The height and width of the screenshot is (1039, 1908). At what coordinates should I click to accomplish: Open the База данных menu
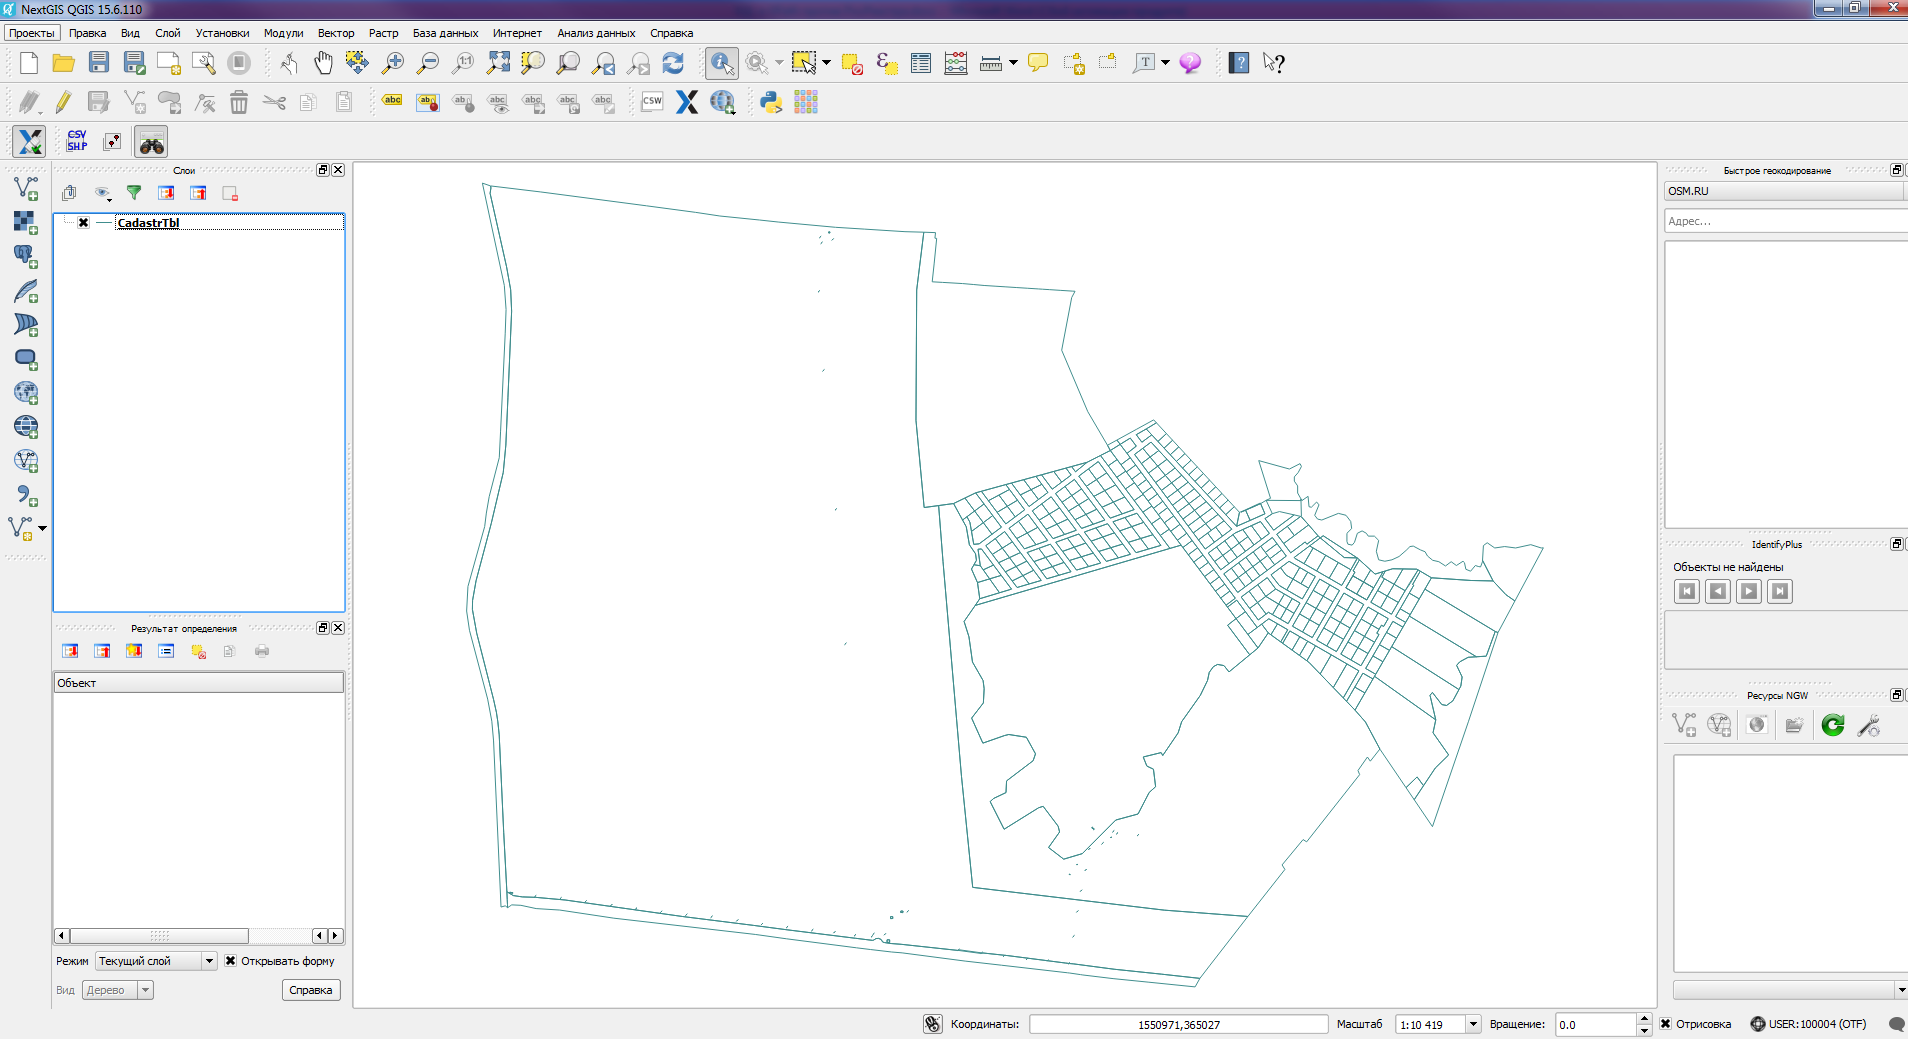pyautogui.click(x=445, y=33)
